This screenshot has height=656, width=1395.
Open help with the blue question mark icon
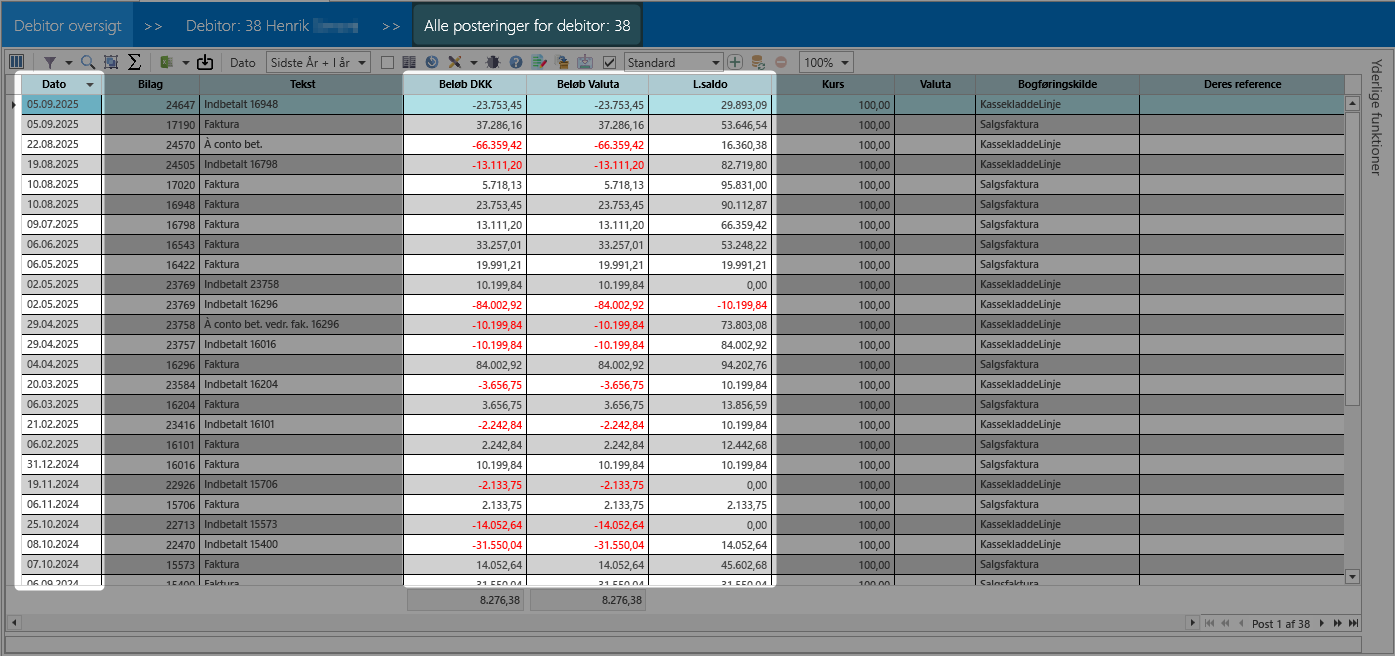click(x=517, y=62)
